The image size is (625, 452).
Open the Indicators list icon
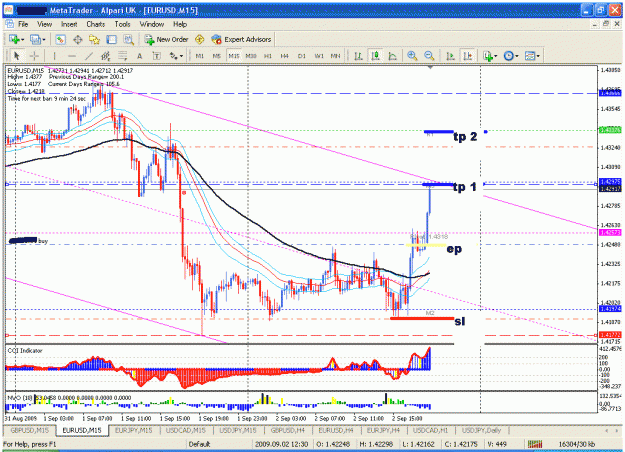point(487,56)
